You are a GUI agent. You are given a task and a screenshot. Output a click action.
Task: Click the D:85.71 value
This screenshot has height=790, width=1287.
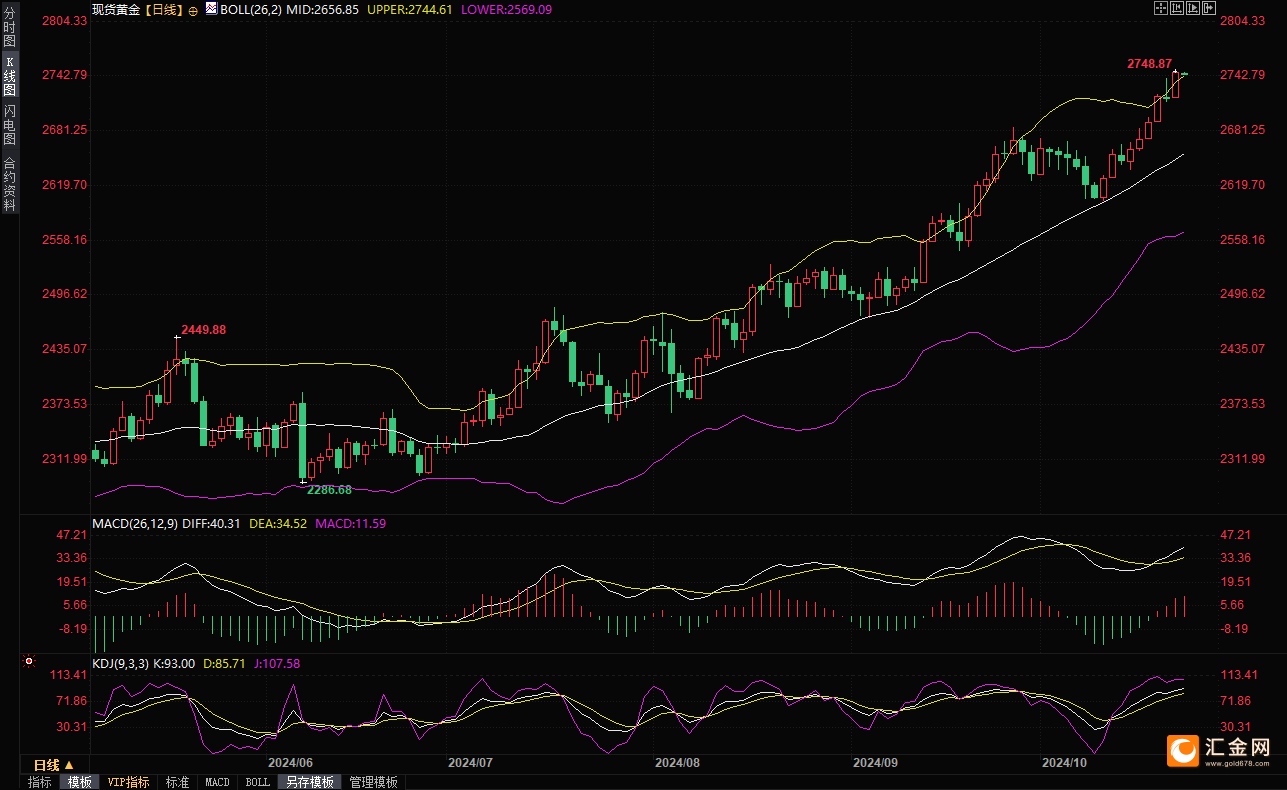pyautogui.click(x=225, y=663)
